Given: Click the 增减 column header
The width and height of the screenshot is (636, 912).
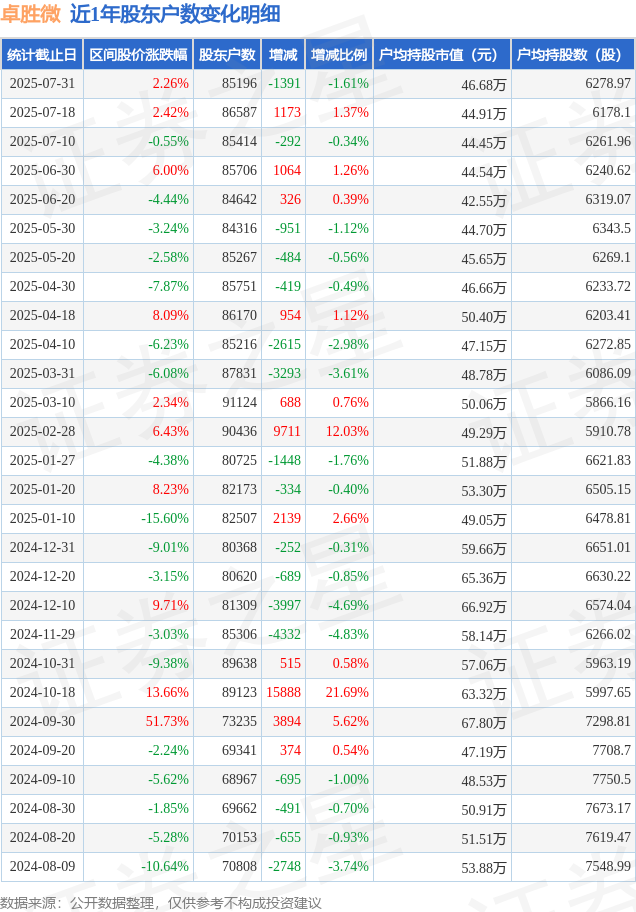Looking at the screenshot, I should click(x=283, y=55).
